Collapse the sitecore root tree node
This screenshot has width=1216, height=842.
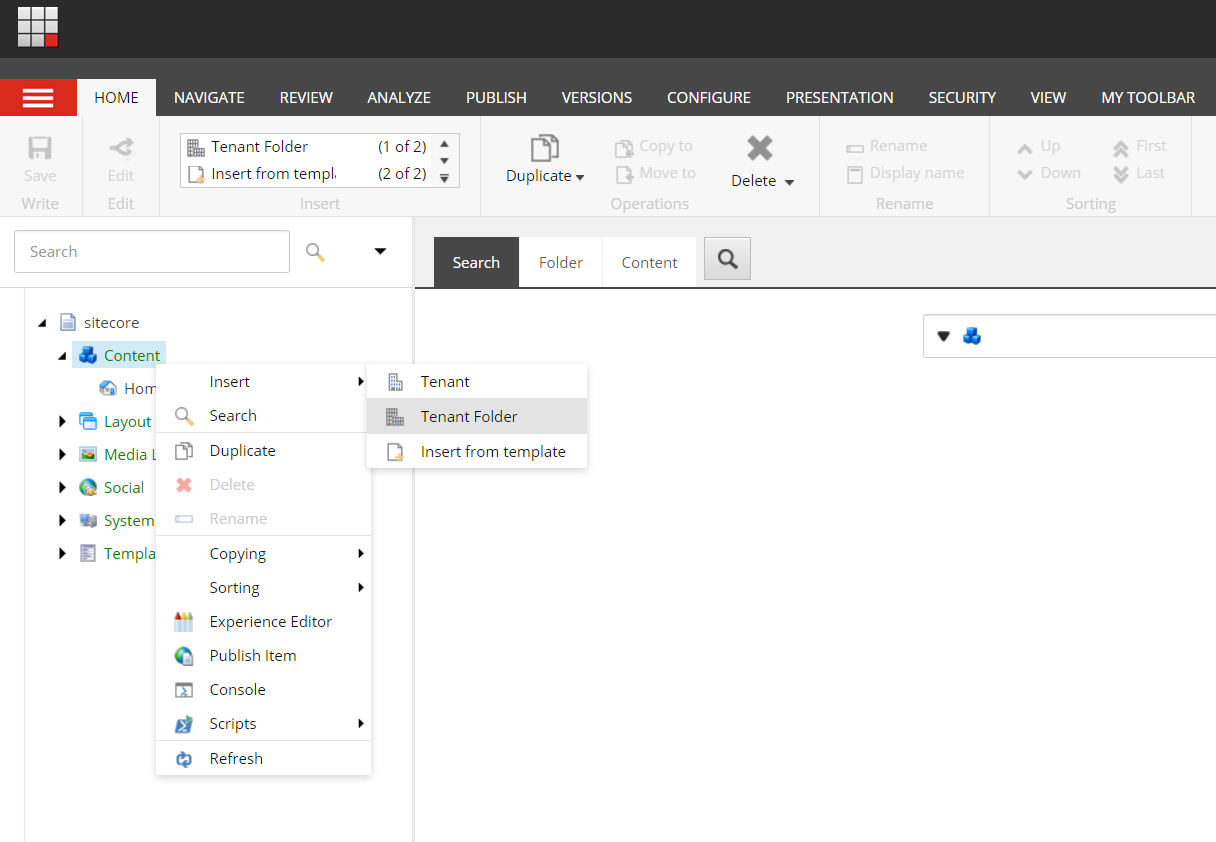point(42,323)
